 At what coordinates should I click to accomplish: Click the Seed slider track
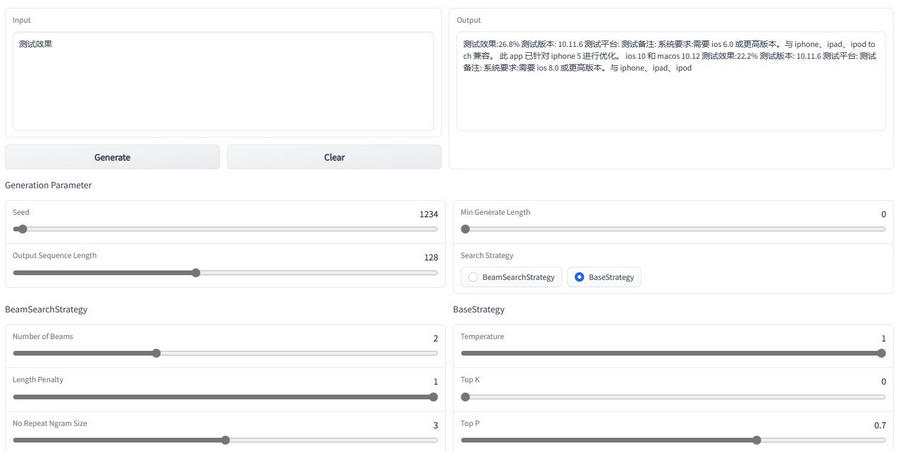pyautogui.click(x=225, y=229)
